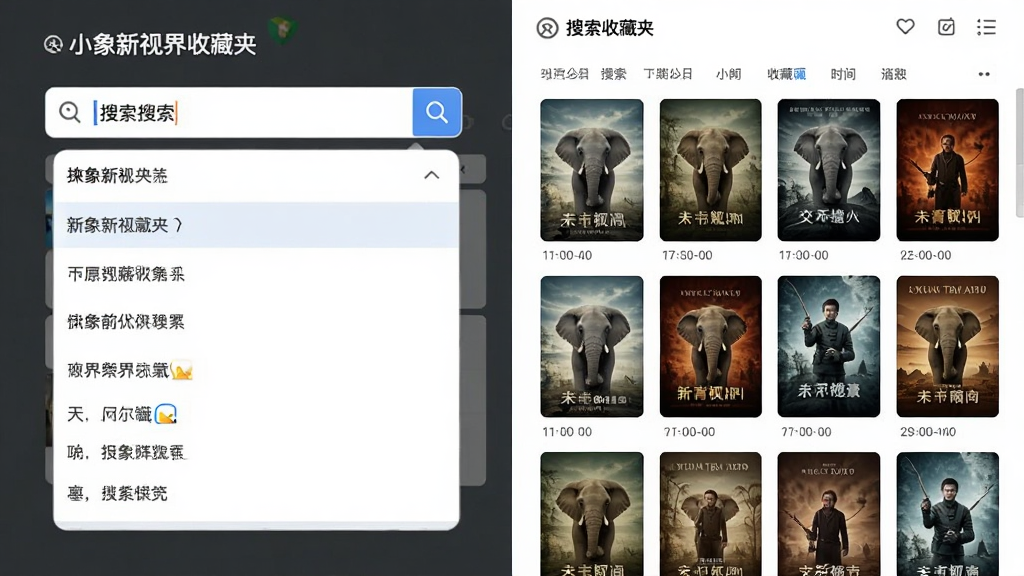Open the man poster above 77:00-00
The height and width of the screenshot is (576, 1024).
pos(829,346)
